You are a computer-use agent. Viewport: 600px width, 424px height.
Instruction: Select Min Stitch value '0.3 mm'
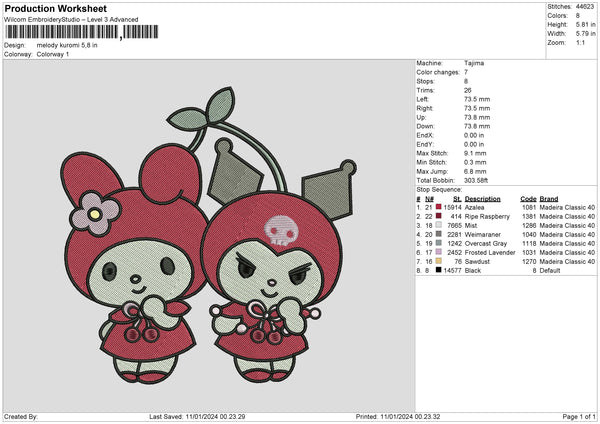(x=475, y=162)
